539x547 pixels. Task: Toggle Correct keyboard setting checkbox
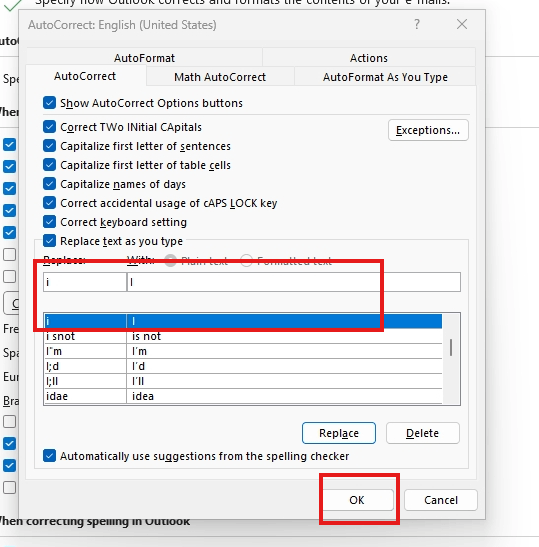pyautogui.click(x=49, y=222)
